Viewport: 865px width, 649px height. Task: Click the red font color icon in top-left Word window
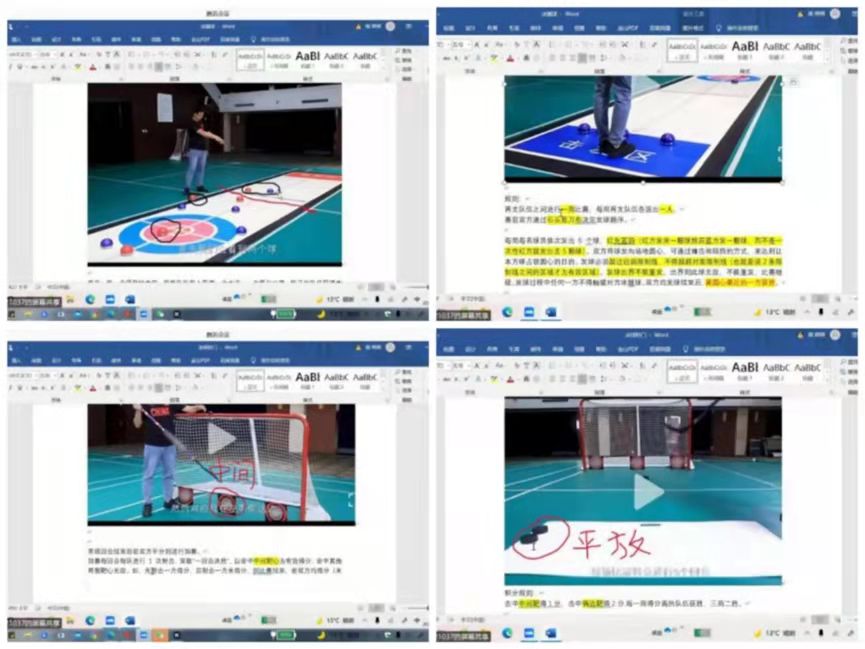92,68
